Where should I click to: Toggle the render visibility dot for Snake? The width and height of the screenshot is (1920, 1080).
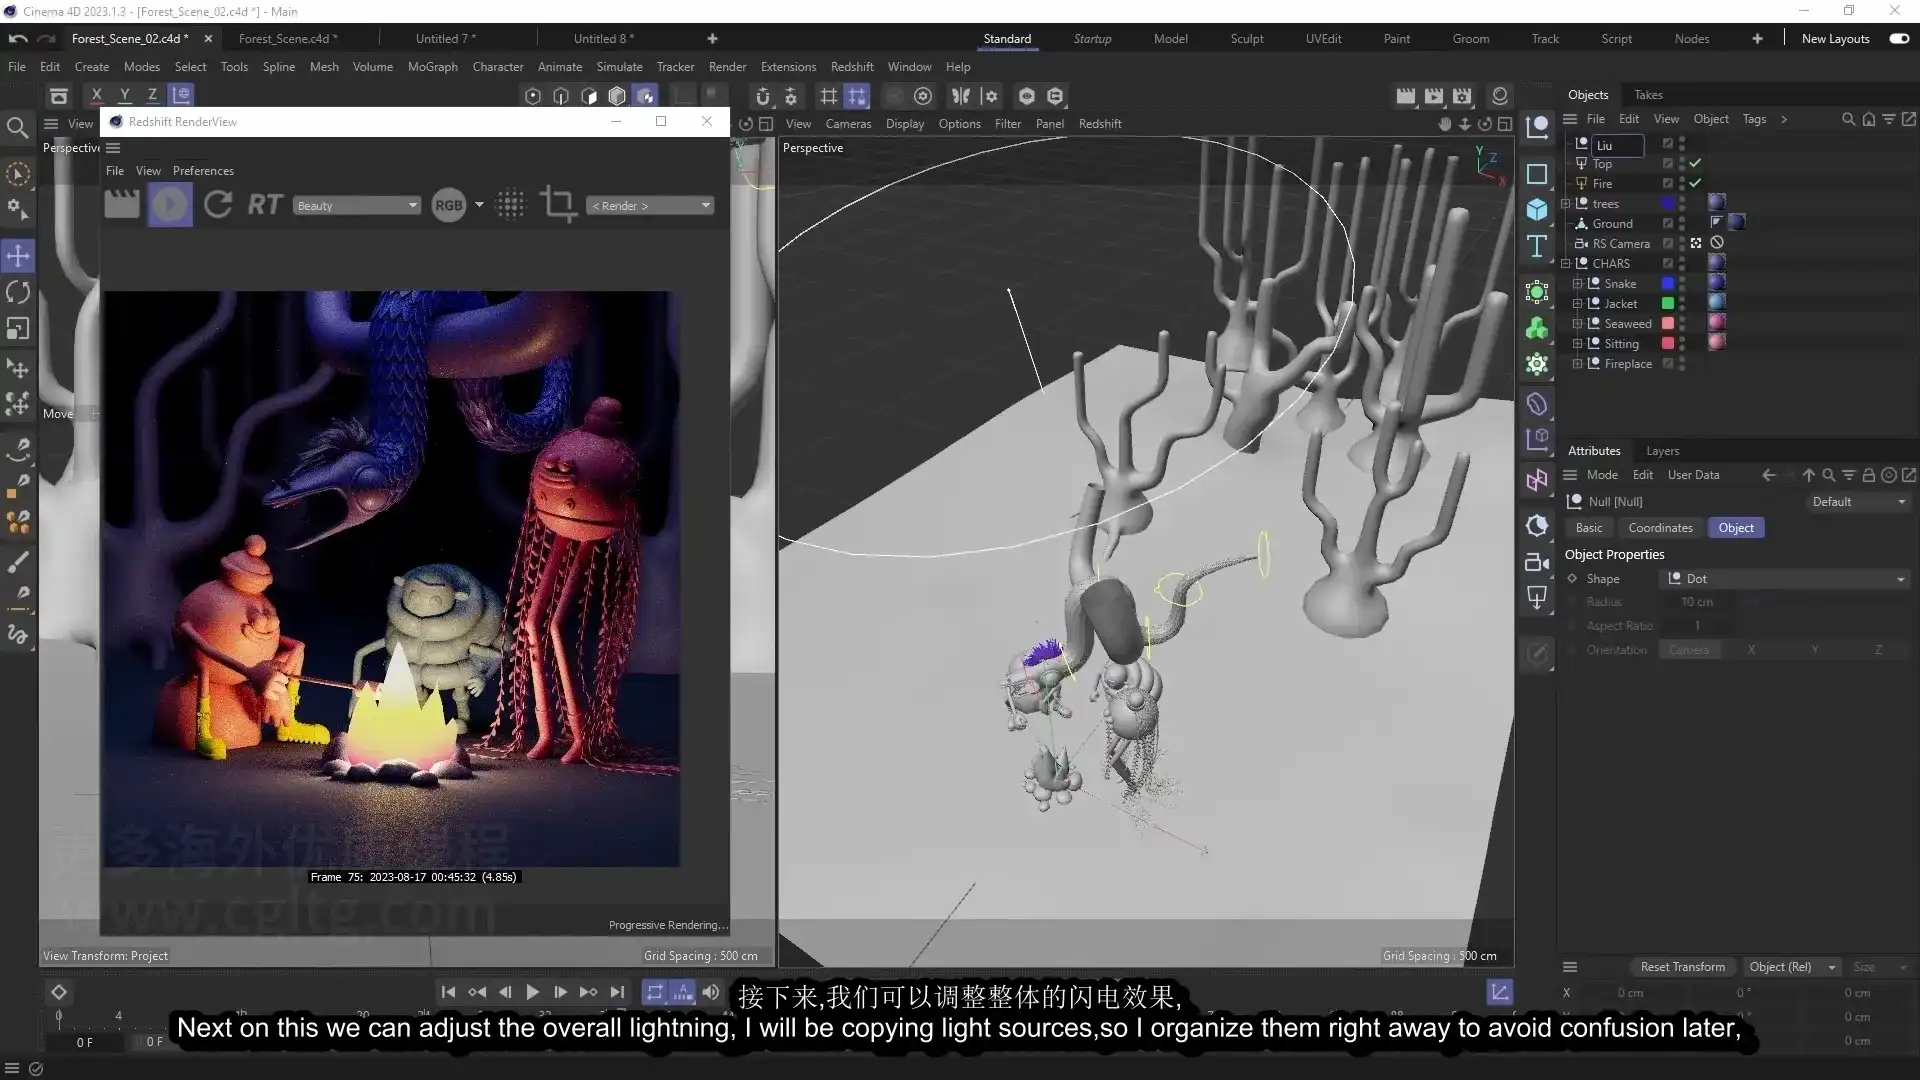(x=1684, y=287)
